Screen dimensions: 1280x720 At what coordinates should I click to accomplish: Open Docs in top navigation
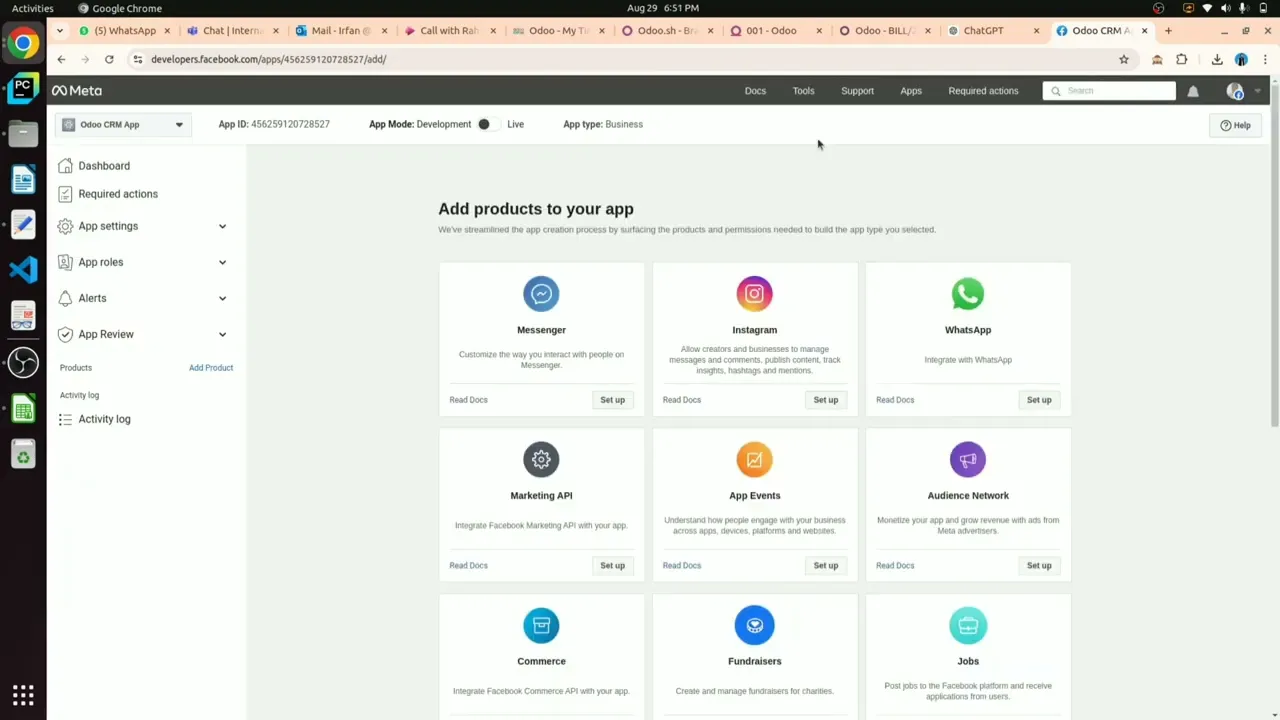755,91
